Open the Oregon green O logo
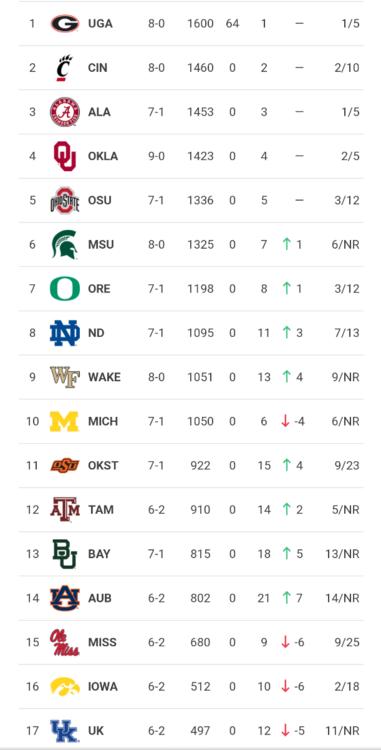This screenshot has height=750, width=381. 65,288
